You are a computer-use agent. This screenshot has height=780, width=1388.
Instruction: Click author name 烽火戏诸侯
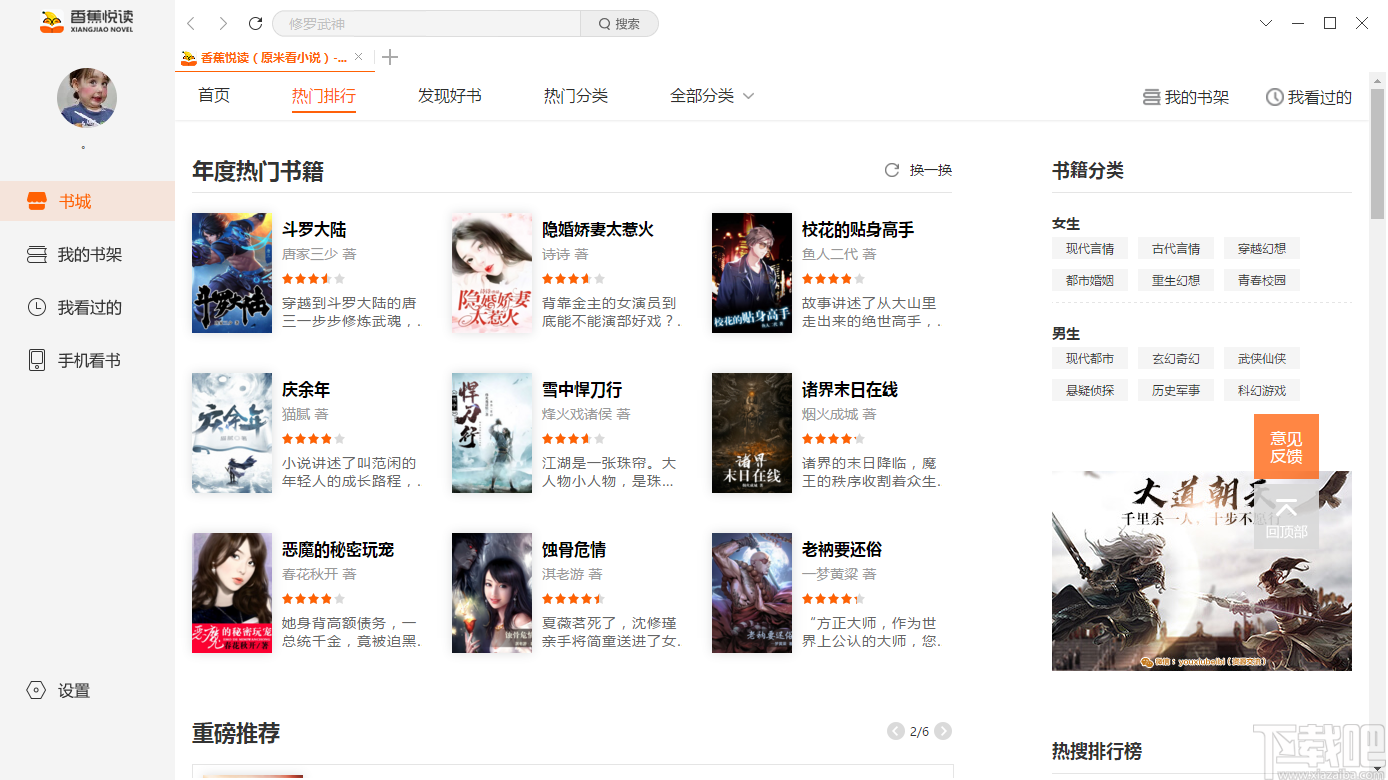click(x=577, y=414)
